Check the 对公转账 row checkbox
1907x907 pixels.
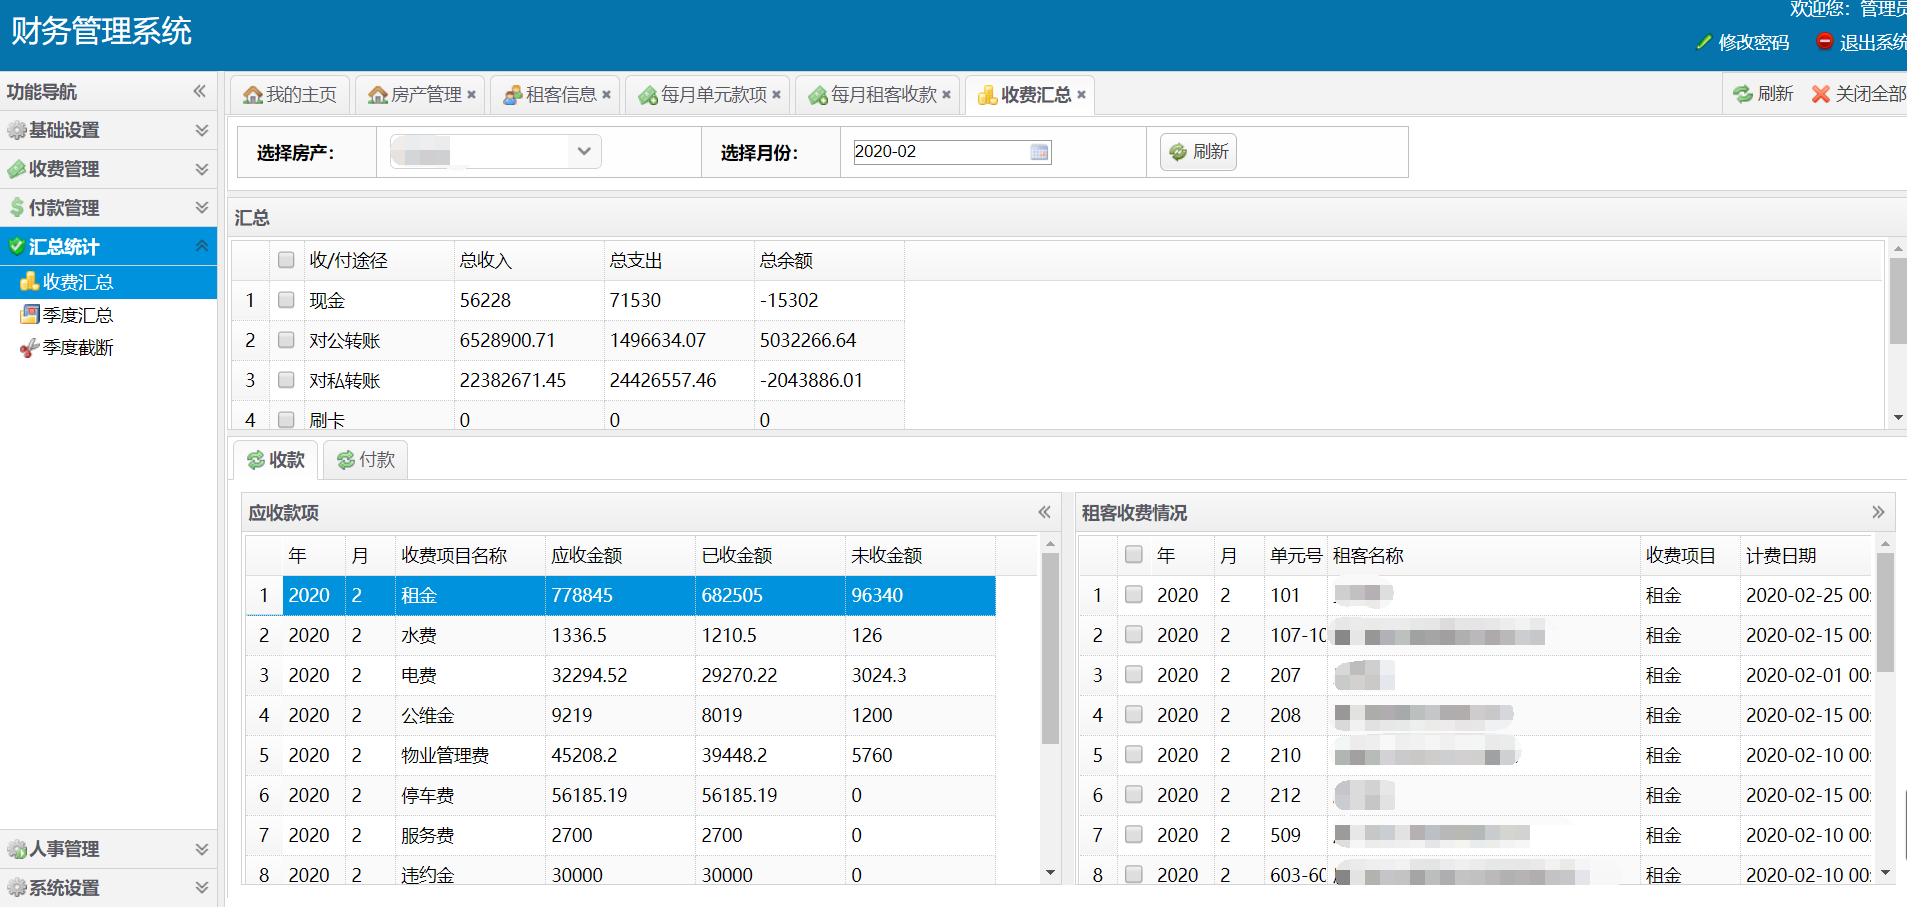pyautogui.click(x=286, y=340)
